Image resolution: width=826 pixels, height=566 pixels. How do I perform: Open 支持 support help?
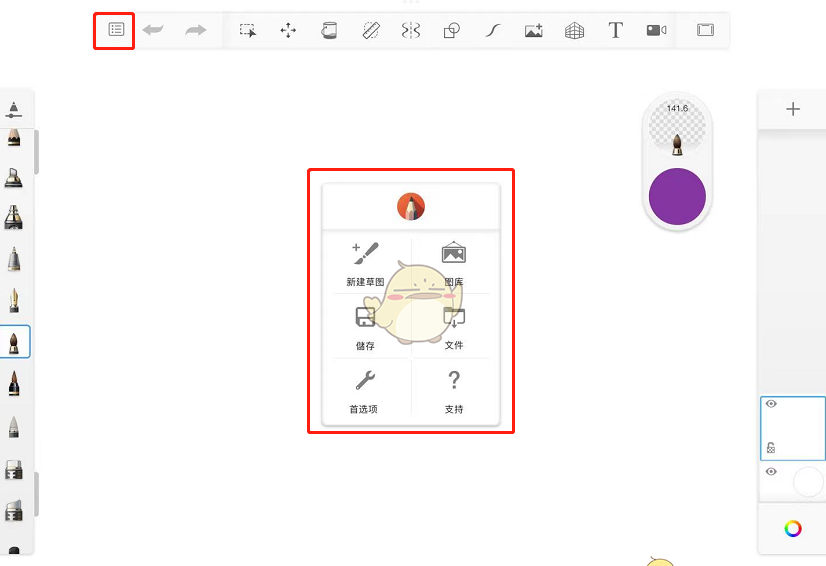click(454, 392)
